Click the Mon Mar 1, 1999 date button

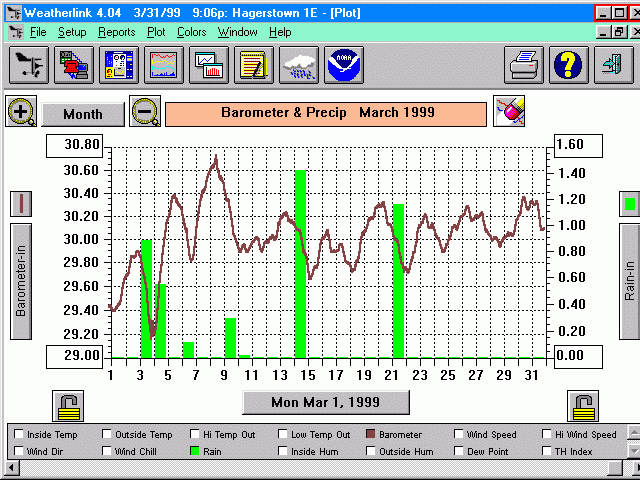tap(326, 402)
